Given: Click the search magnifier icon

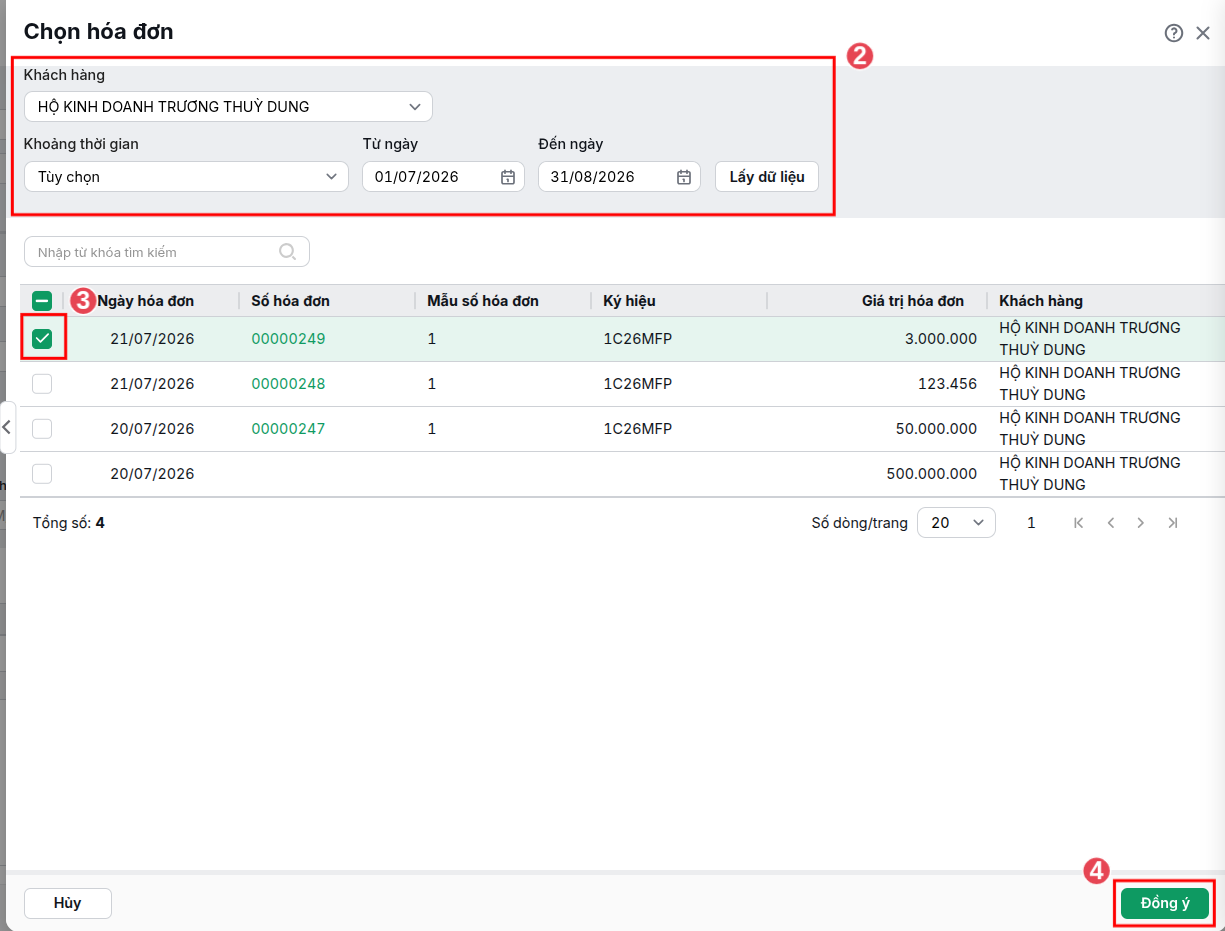Looking at the screenshot, I should pyautogui.click(x=288, y=252).
